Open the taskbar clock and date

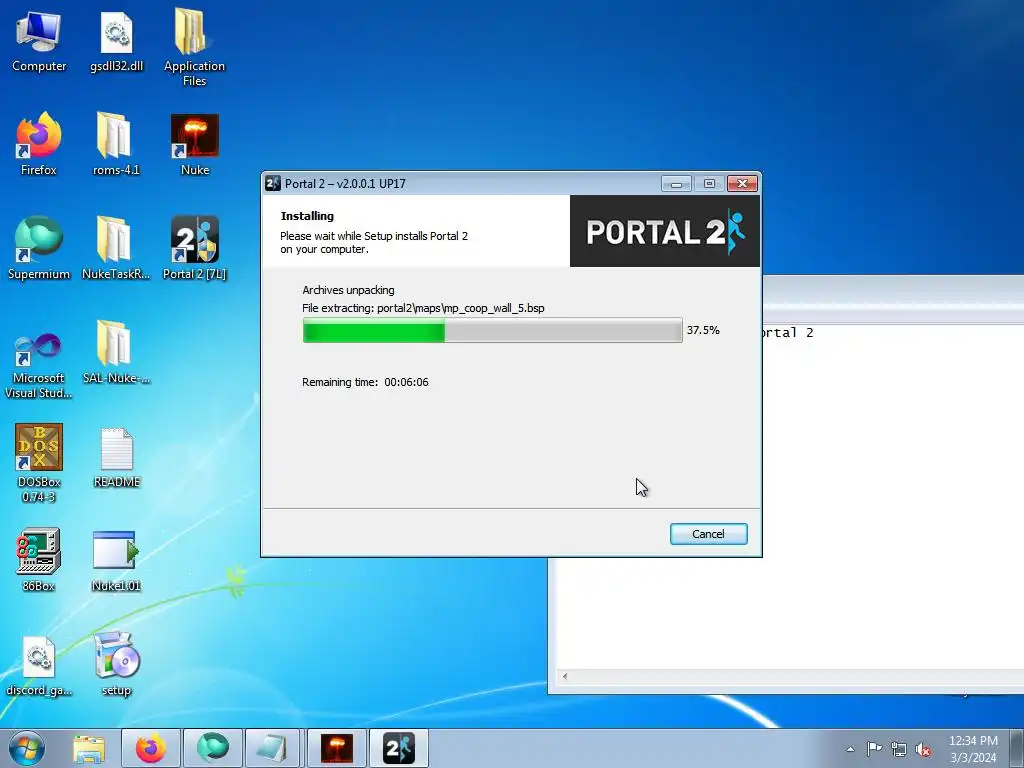click(973, 748)
